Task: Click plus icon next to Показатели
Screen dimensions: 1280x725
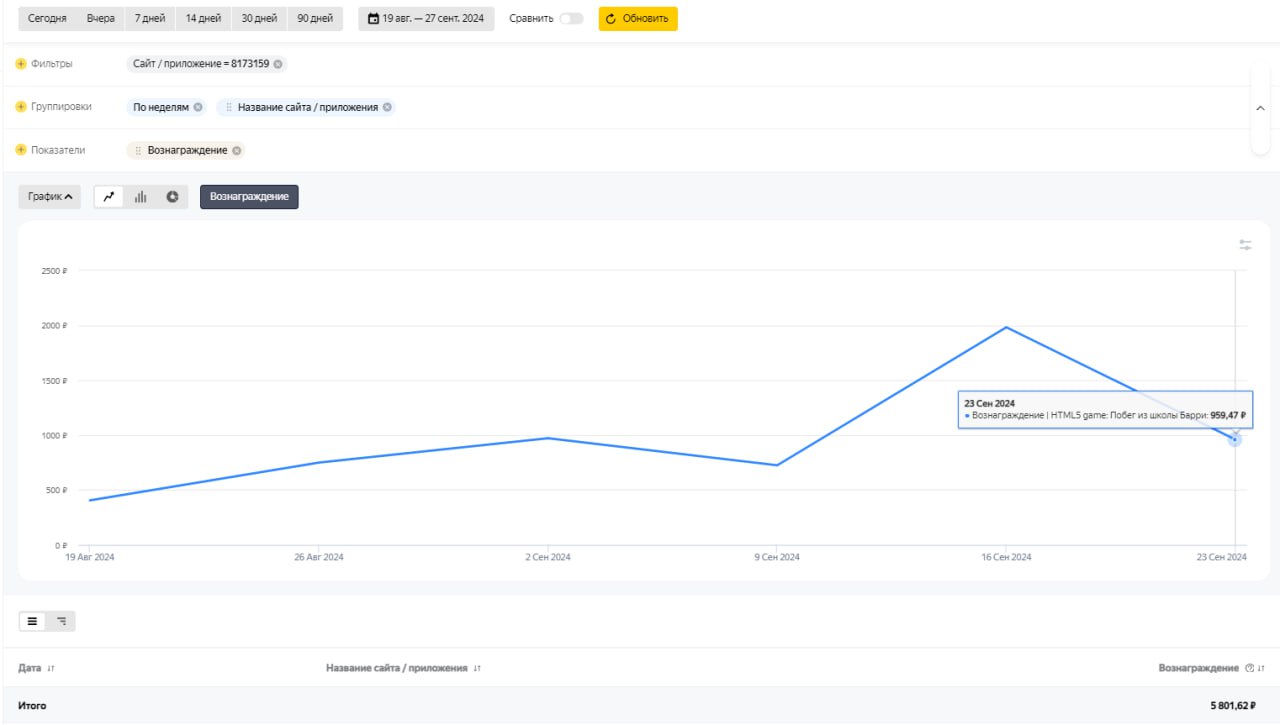Action: point(21,150)
